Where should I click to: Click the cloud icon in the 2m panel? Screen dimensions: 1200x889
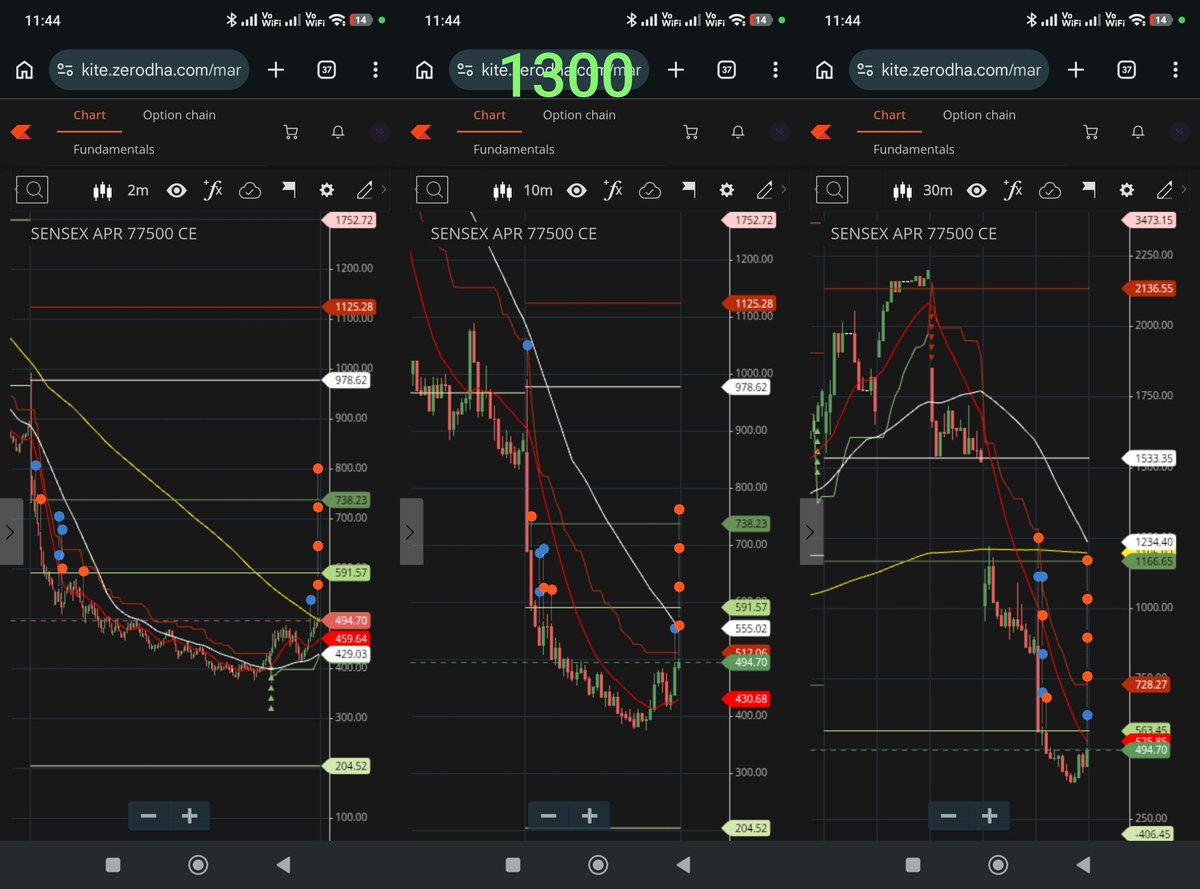(250, 190)
